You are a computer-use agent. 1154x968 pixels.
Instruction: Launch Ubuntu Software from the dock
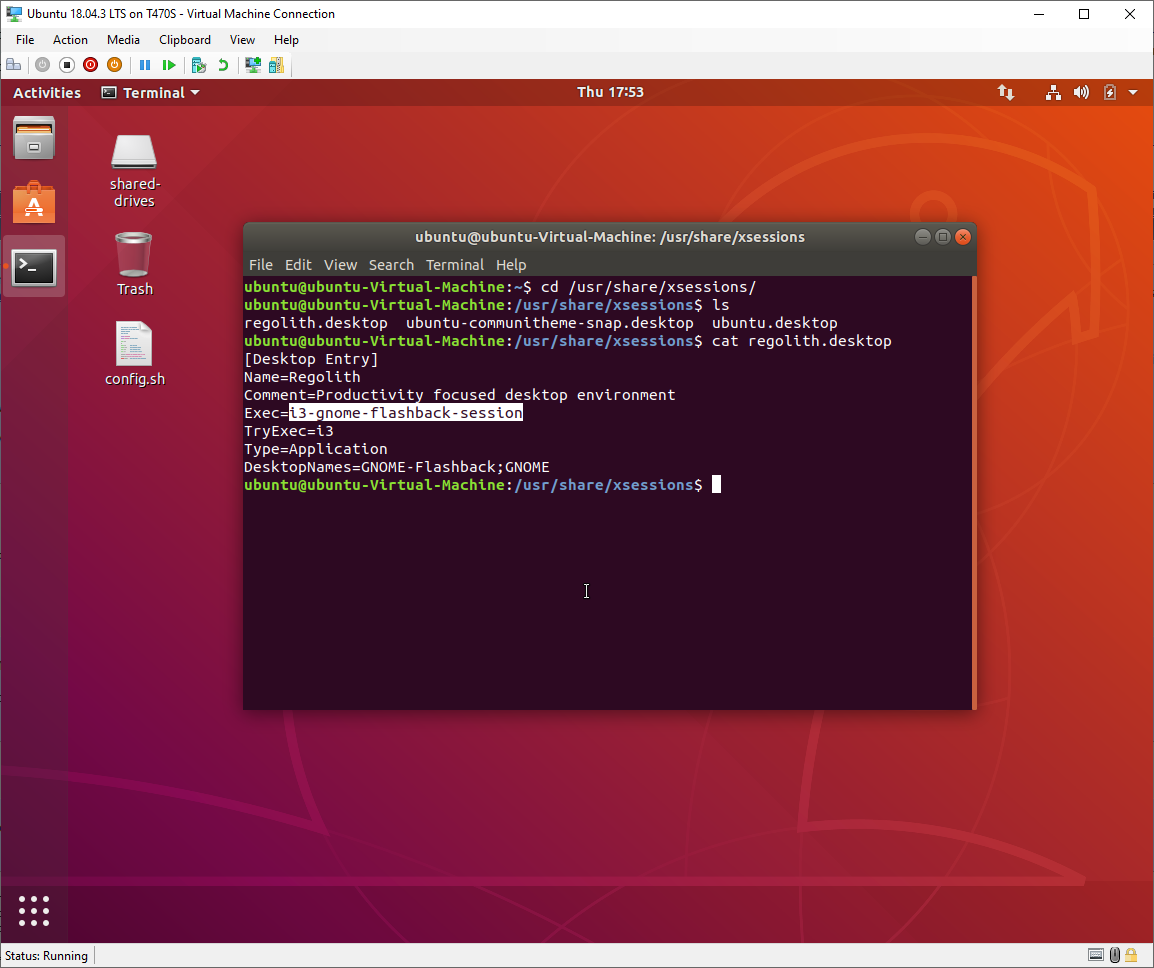point(33,202)
